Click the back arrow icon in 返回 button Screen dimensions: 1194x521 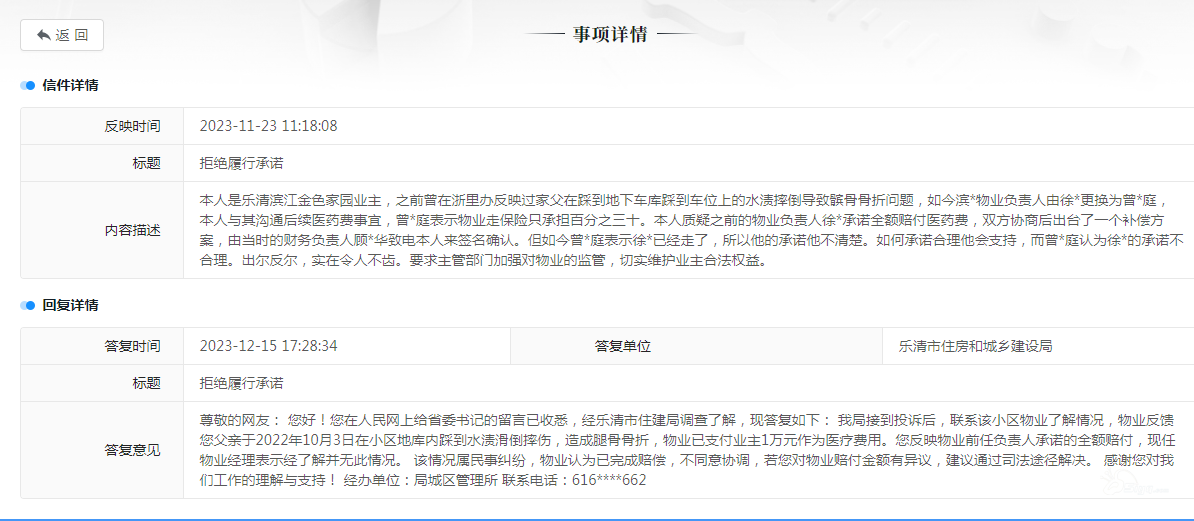tap(43, 35)
